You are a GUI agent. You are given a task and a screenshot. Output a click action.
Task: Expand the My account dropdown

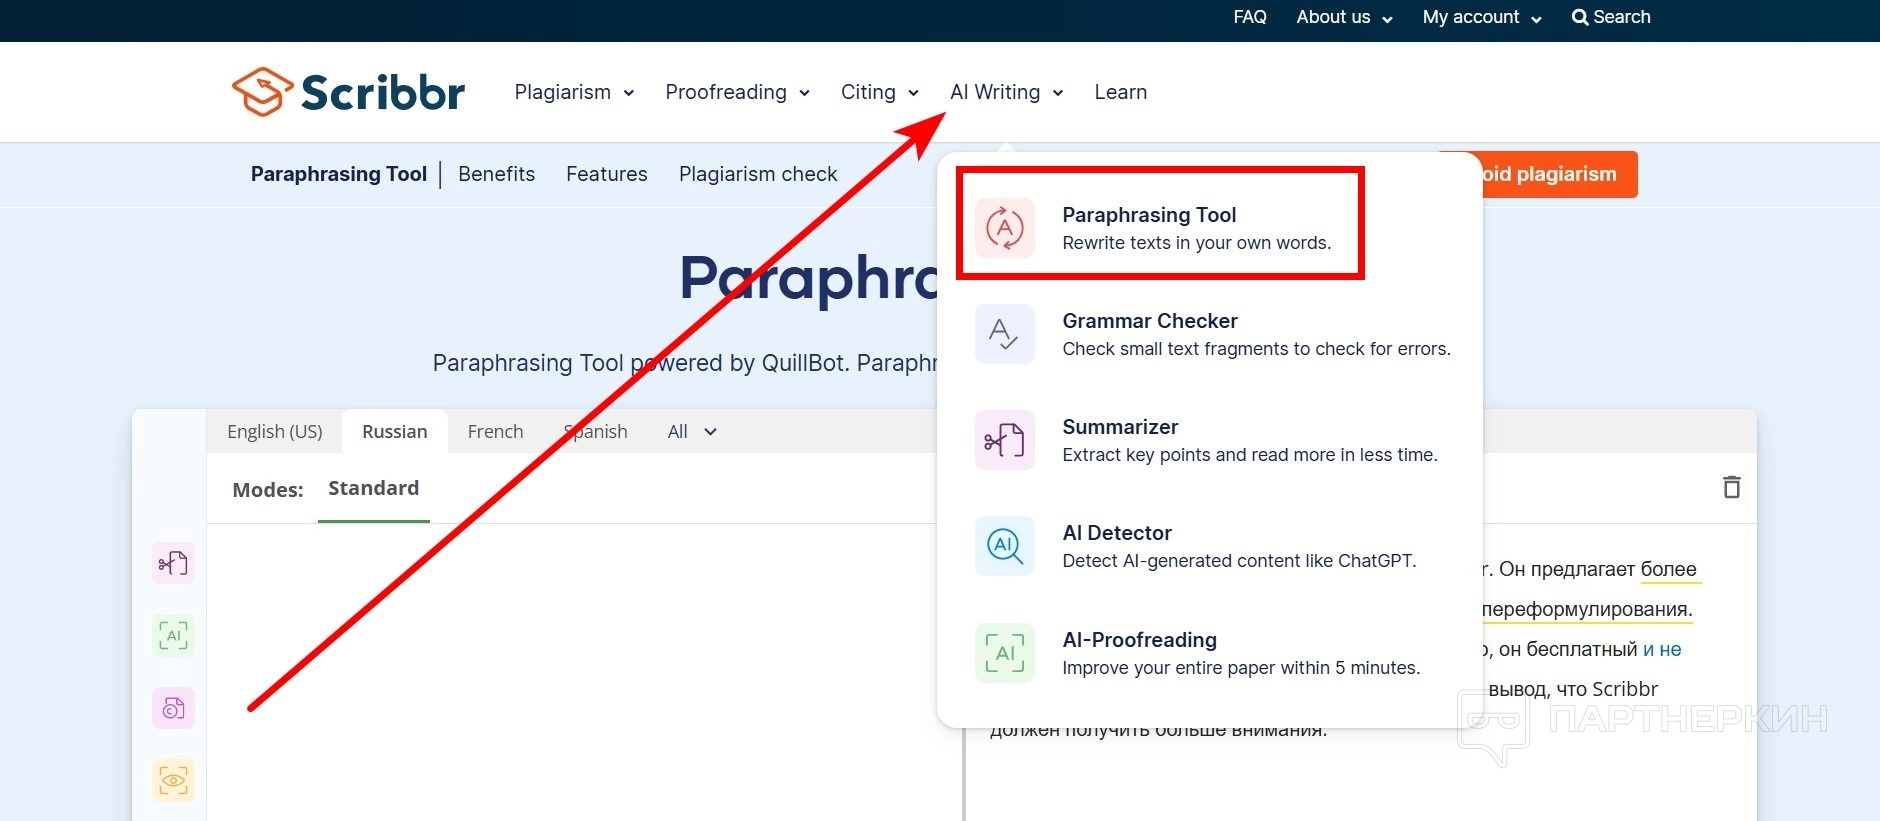click(1482, 17)
